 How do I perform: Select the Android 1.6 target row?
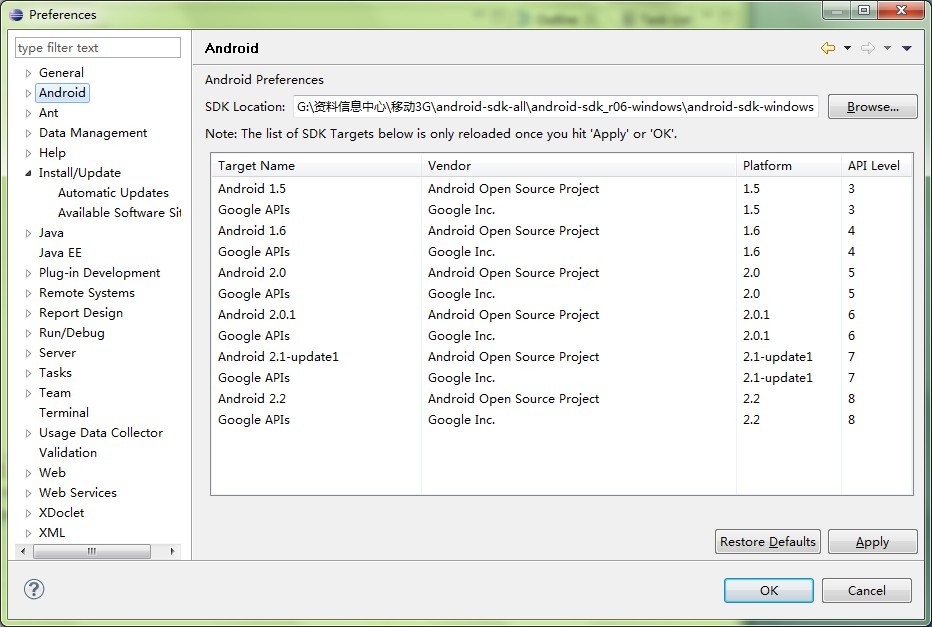coord(562,231)
